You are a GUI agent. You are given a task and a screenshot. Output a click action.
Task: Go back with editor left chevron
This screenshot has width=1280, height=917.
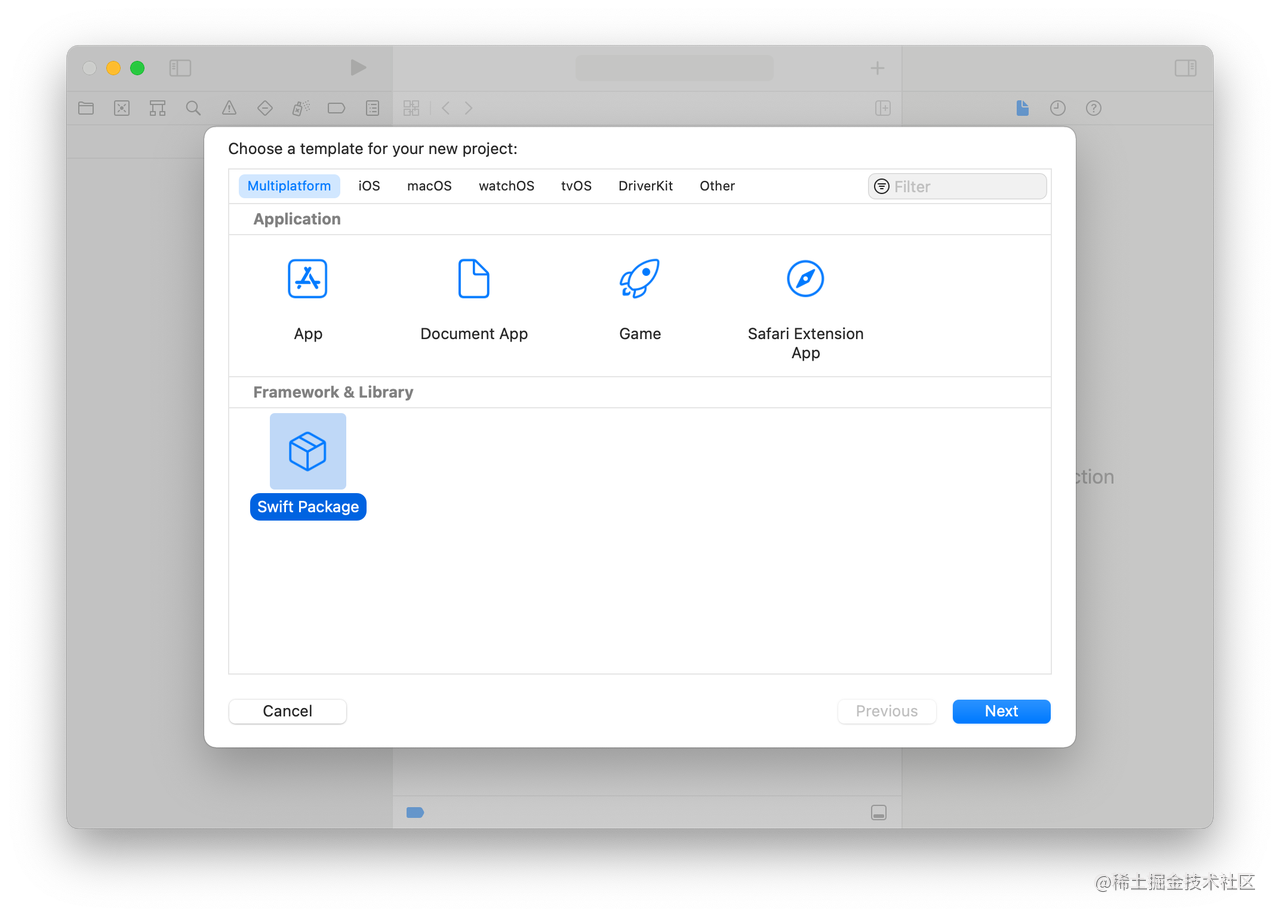pyautogui.click(x=446, y=108)
